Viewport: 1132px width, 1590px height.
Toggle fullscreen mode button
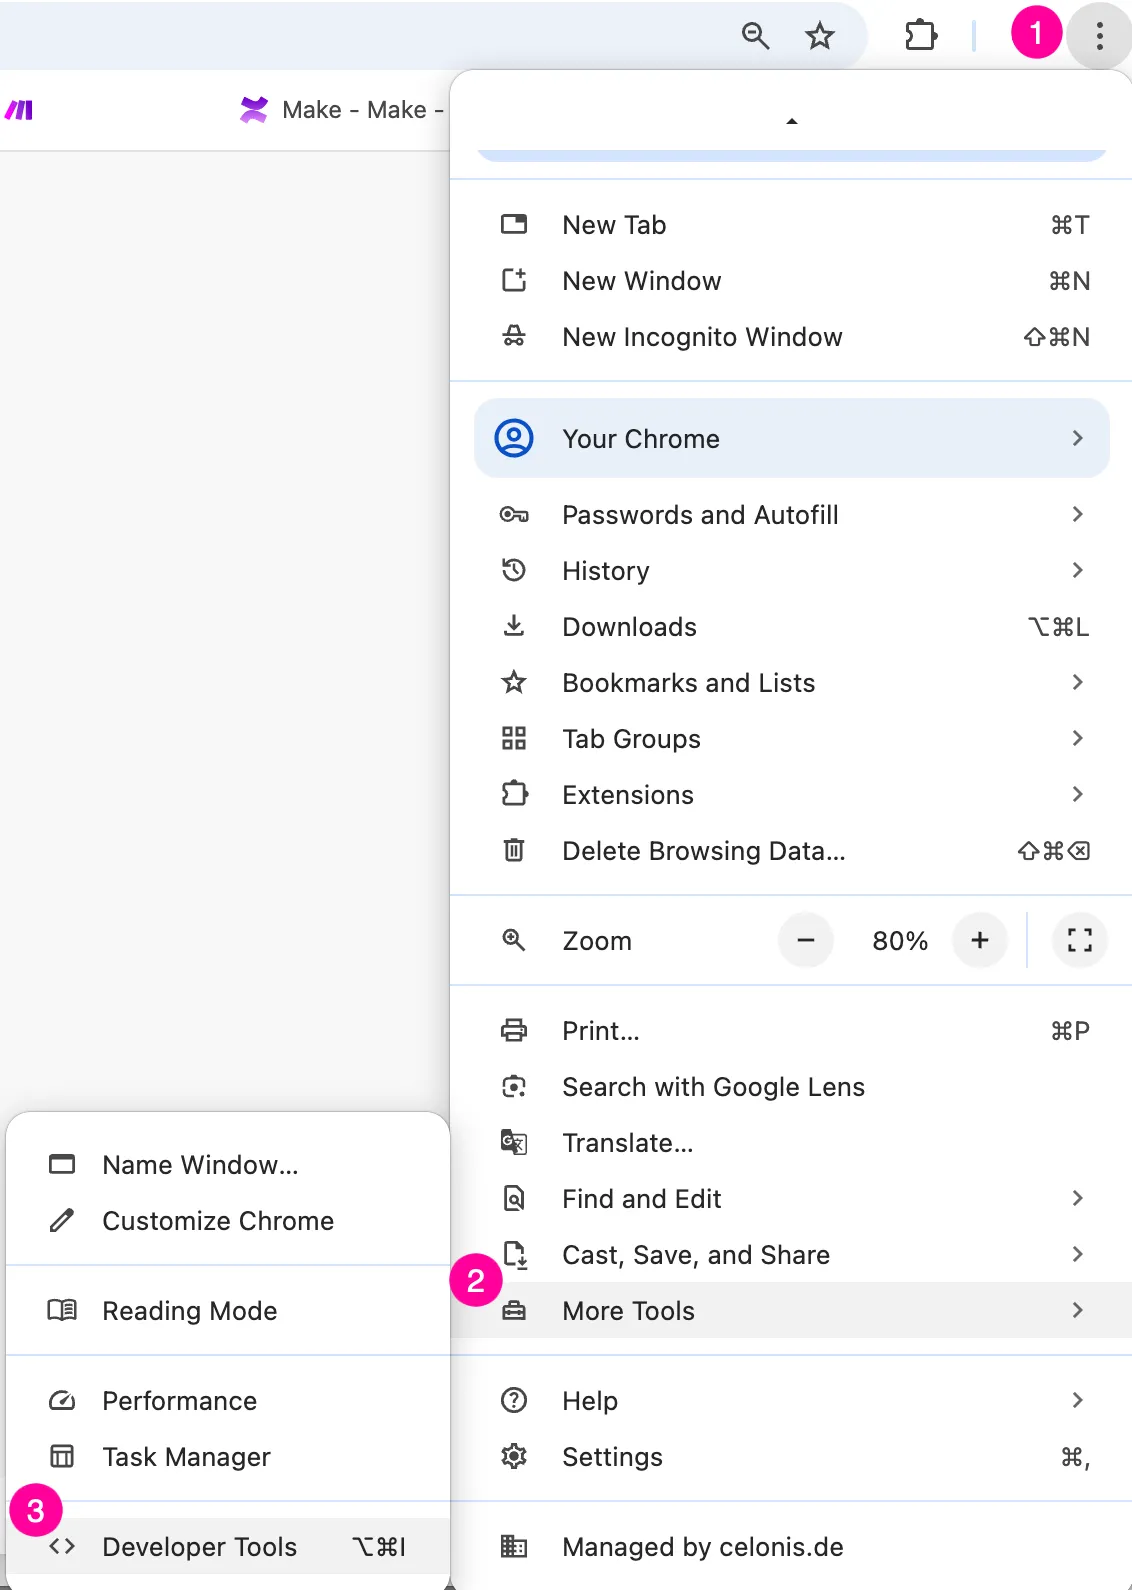pyautogui.click(x=1080, y=940)
